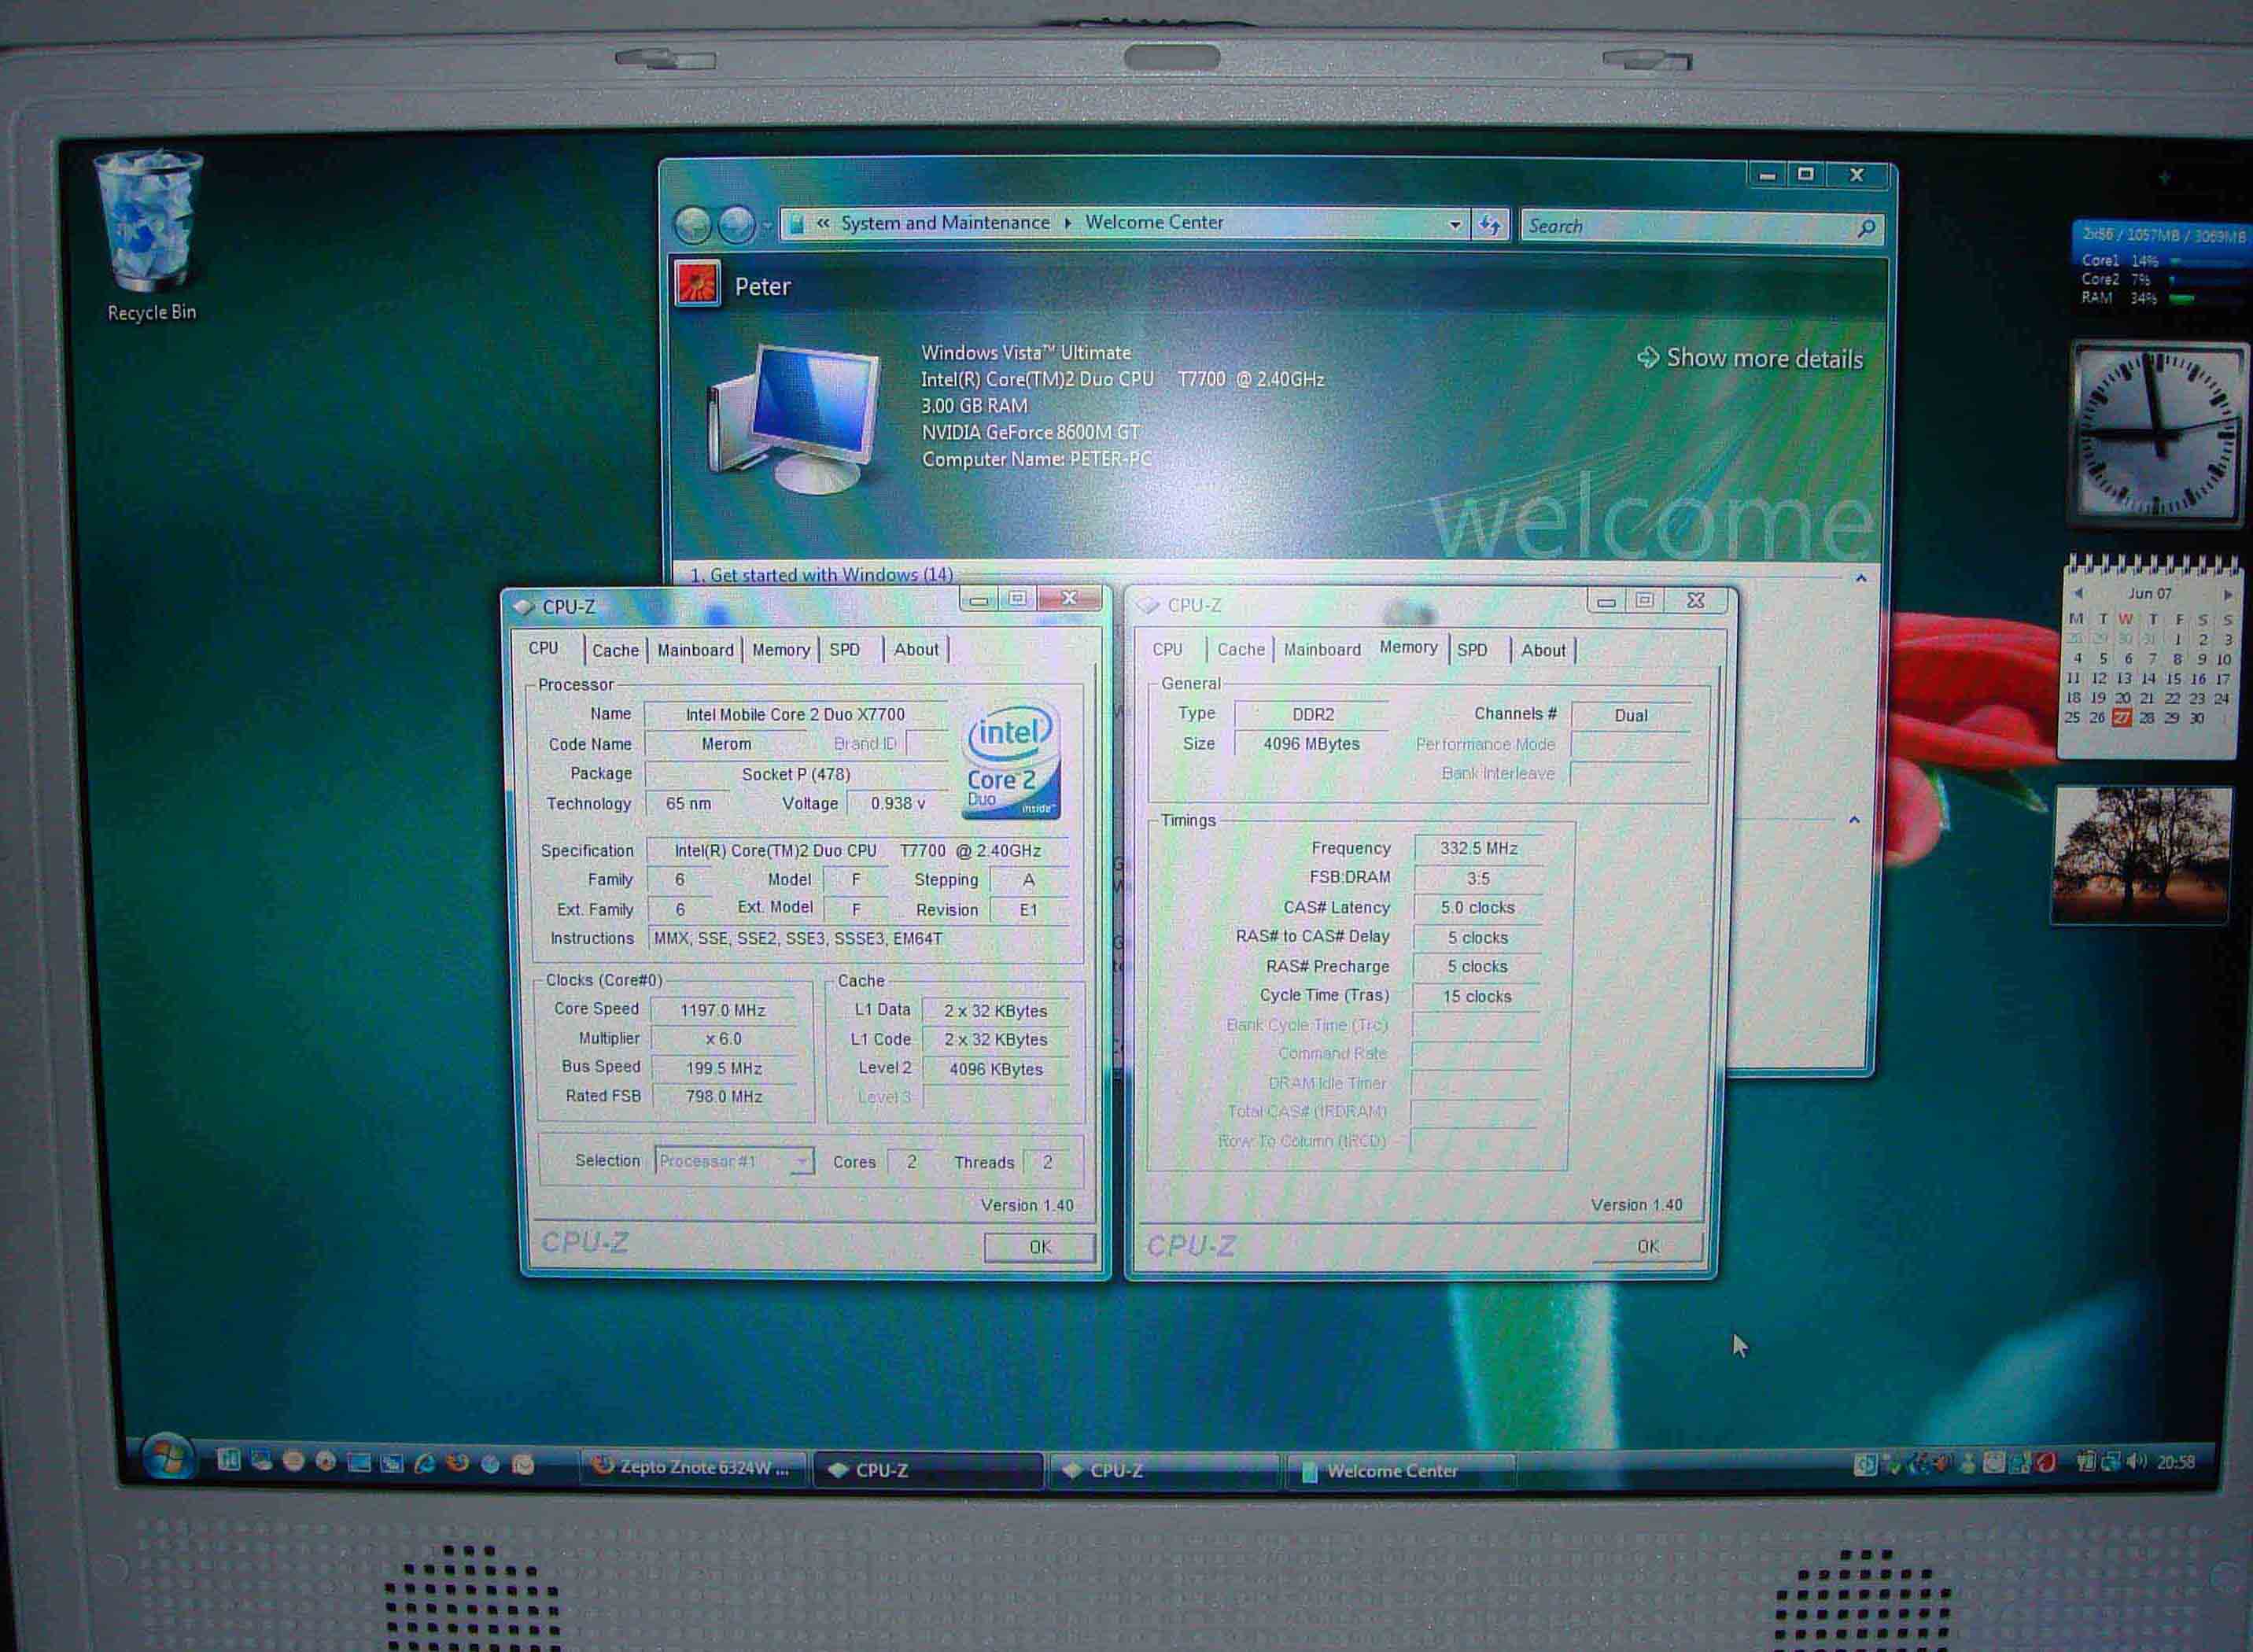Click the Frequency value 332.5 MHz
Viewport: 2253px width, 1652px height.
coord(1478,848)
